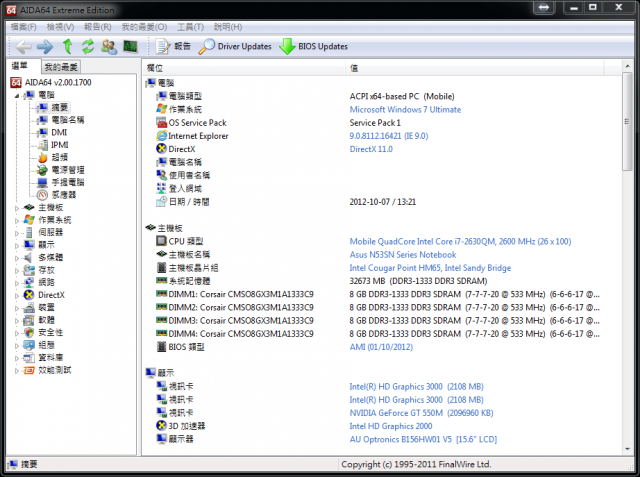
Task: Click the green monitor graph icon
Action: click(130, 47)
